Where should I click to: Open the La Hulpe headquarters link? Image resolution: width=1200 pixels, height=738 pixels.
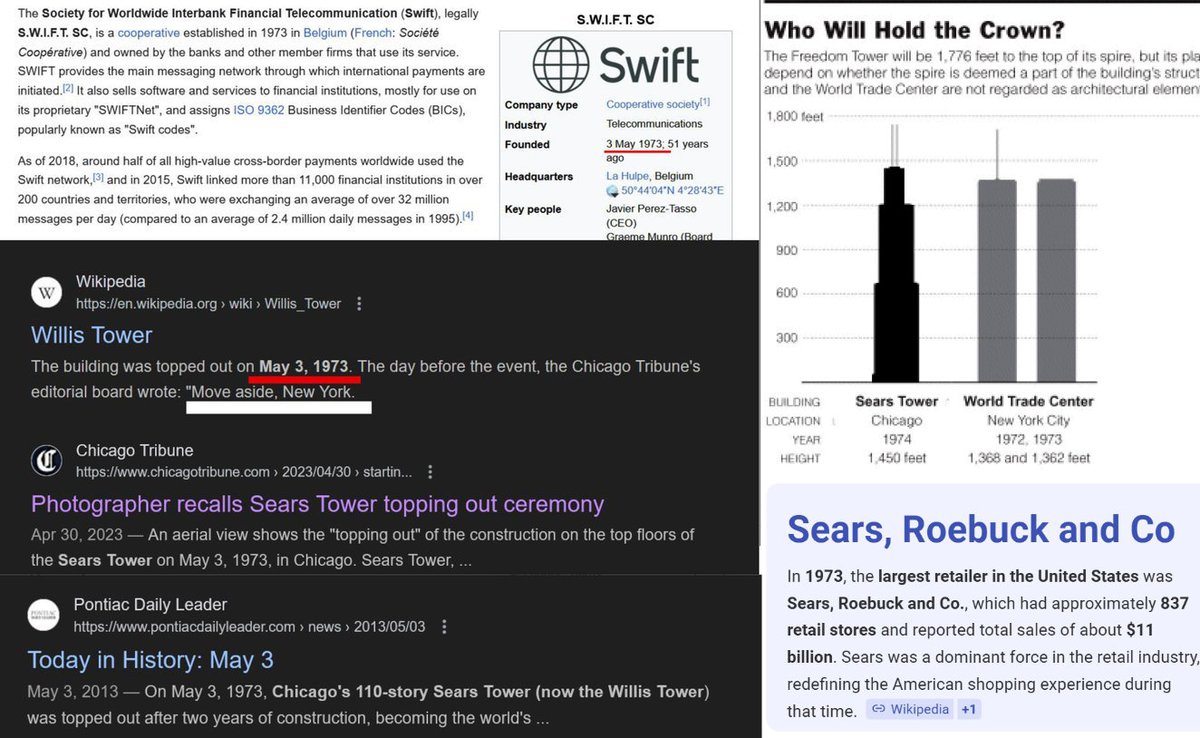(627, 176)
